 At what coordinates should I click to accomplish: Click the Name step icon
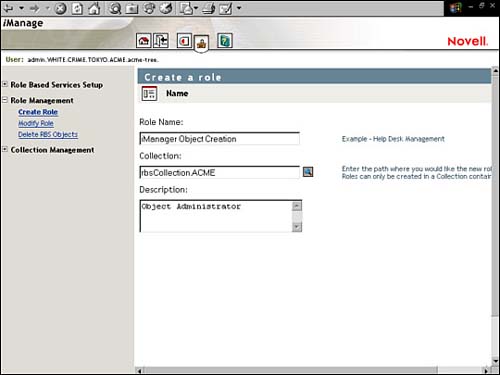tap(149, 94)
